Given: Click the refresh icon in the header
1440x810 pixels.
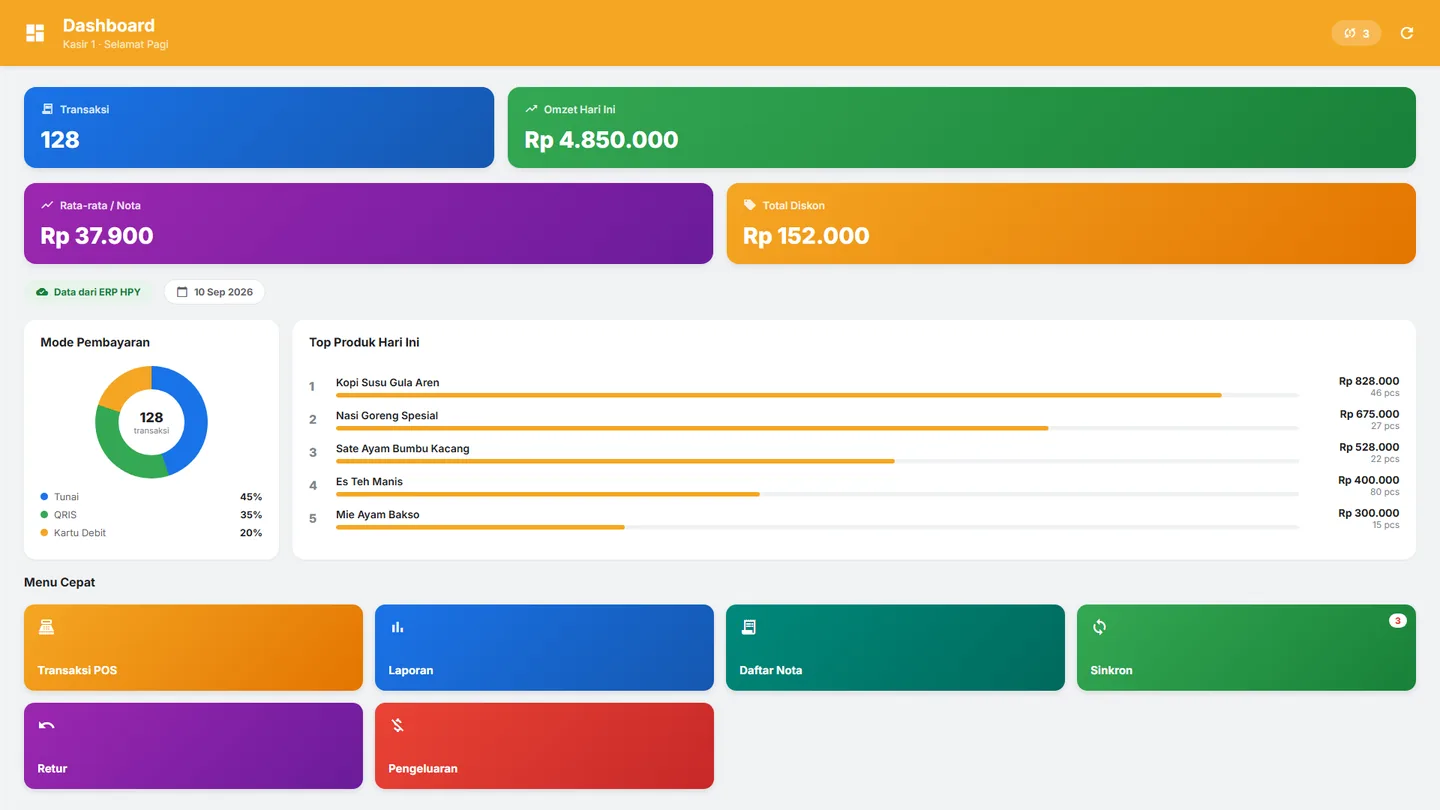Looking at the screenshot, I should tap(1407, 33).
